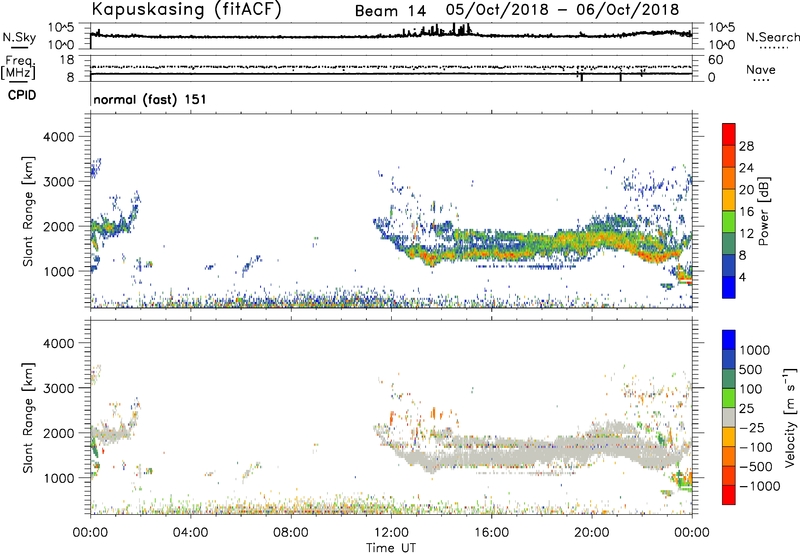Click the "Time UT" axis title
The image size is (800, 554).
[391, 548]
